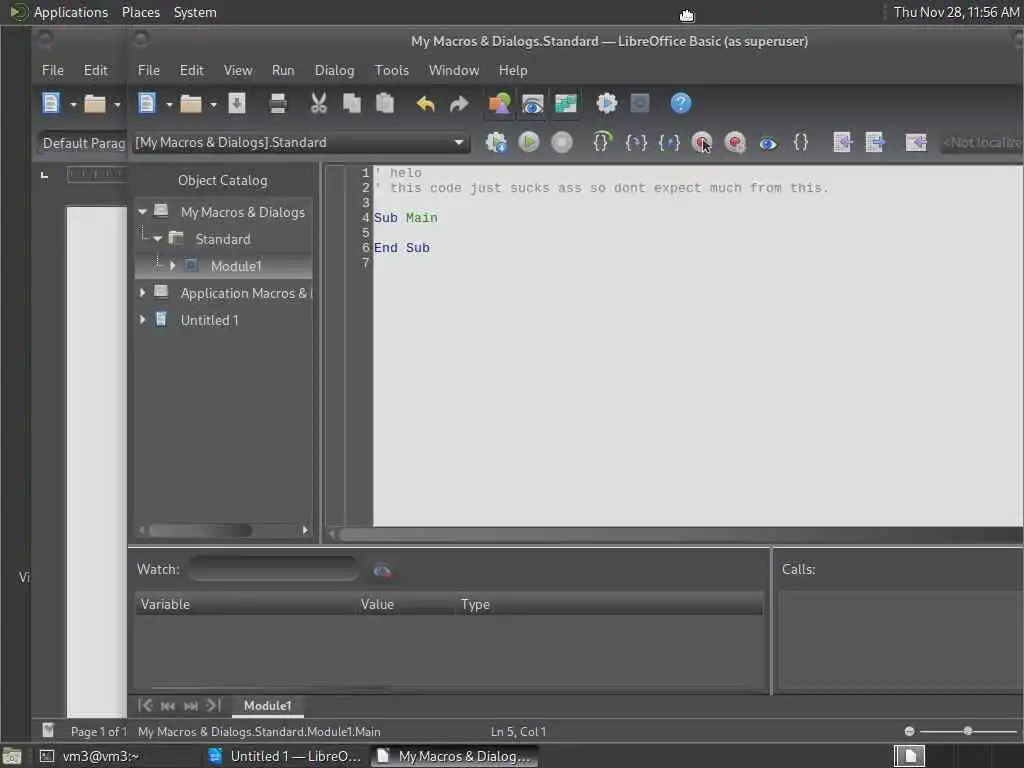Click the Compile icon next to library selector
Screen dimensions: 1024x768
point(496,142)
